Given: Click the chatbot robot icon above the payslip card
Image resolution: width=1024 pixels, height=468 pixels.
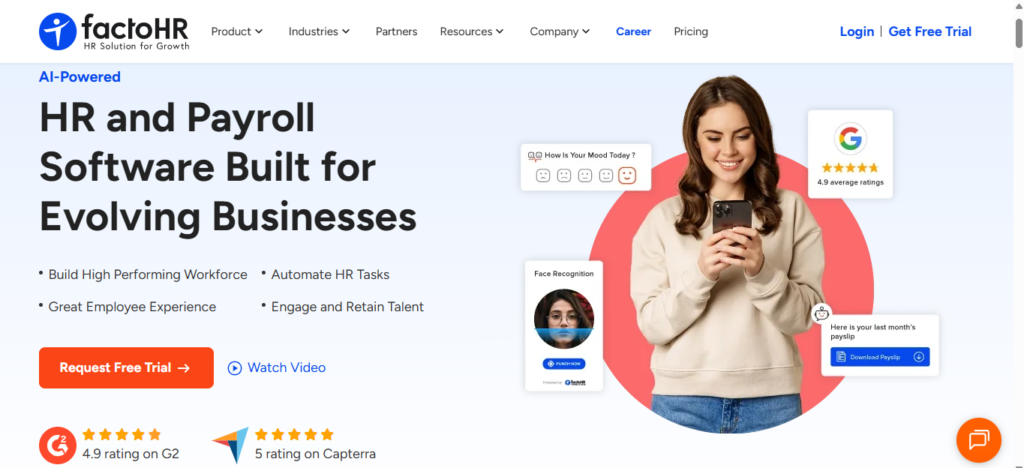Looking at the screenshot, I should (822, 312).
